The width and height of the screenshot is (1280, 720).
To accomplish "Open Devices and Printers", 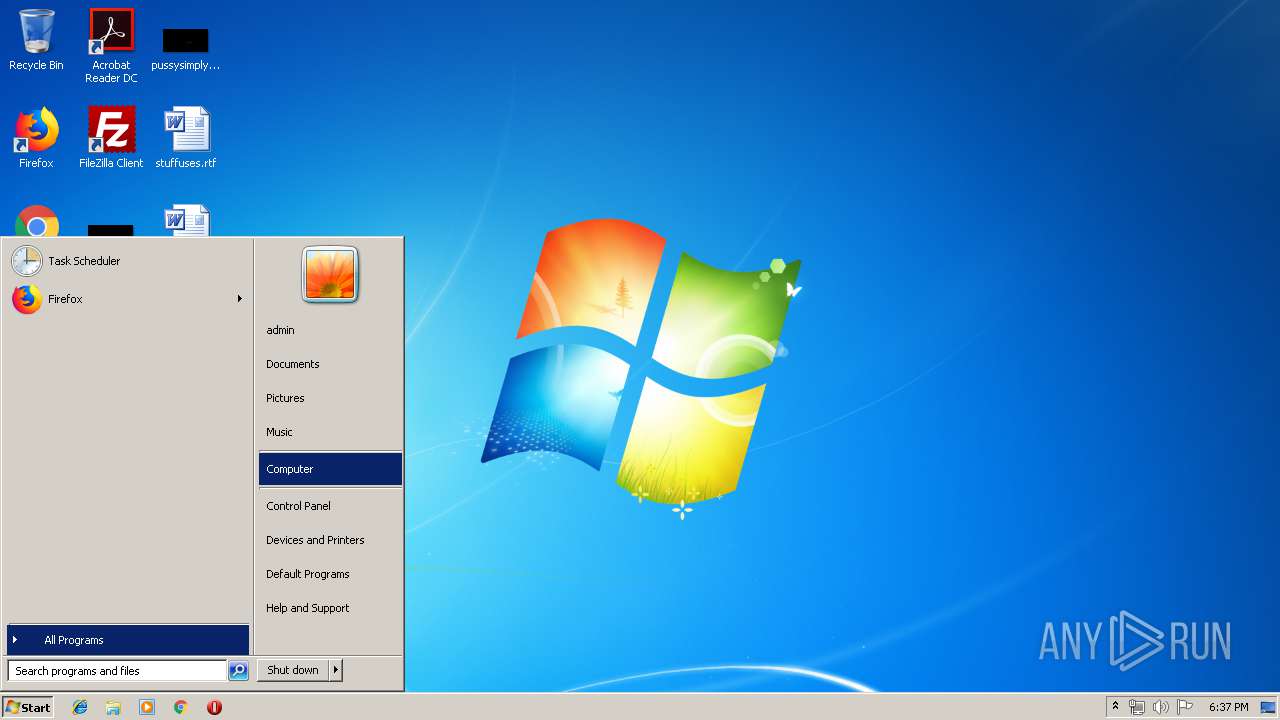I will 330,540.
